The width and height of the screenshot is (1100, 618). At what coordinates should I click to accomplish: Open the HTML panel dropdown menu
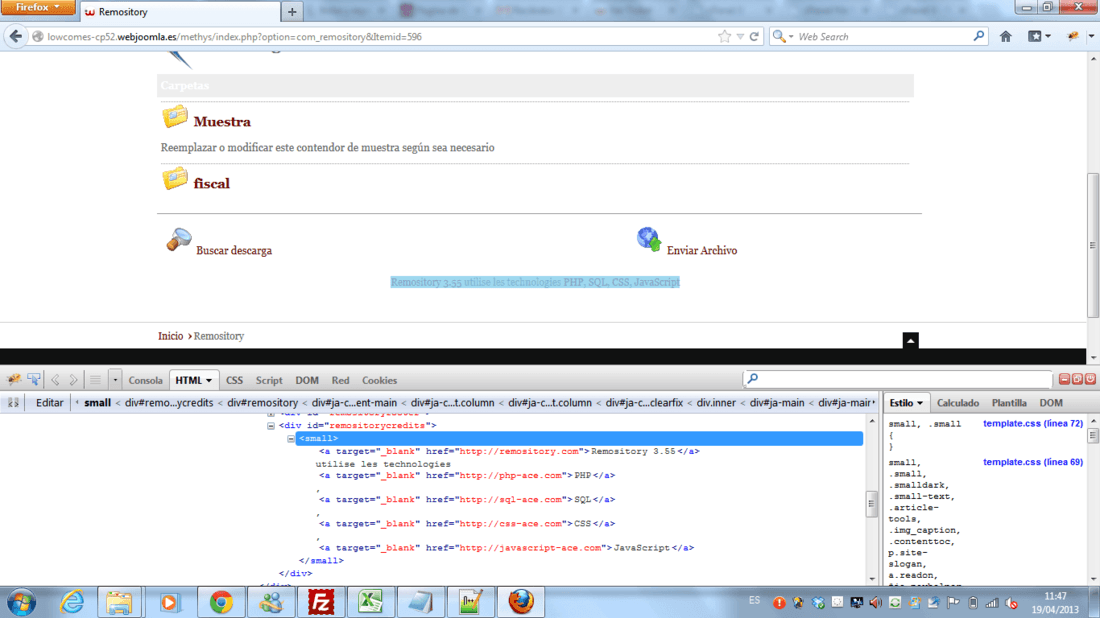pos(208,380)
